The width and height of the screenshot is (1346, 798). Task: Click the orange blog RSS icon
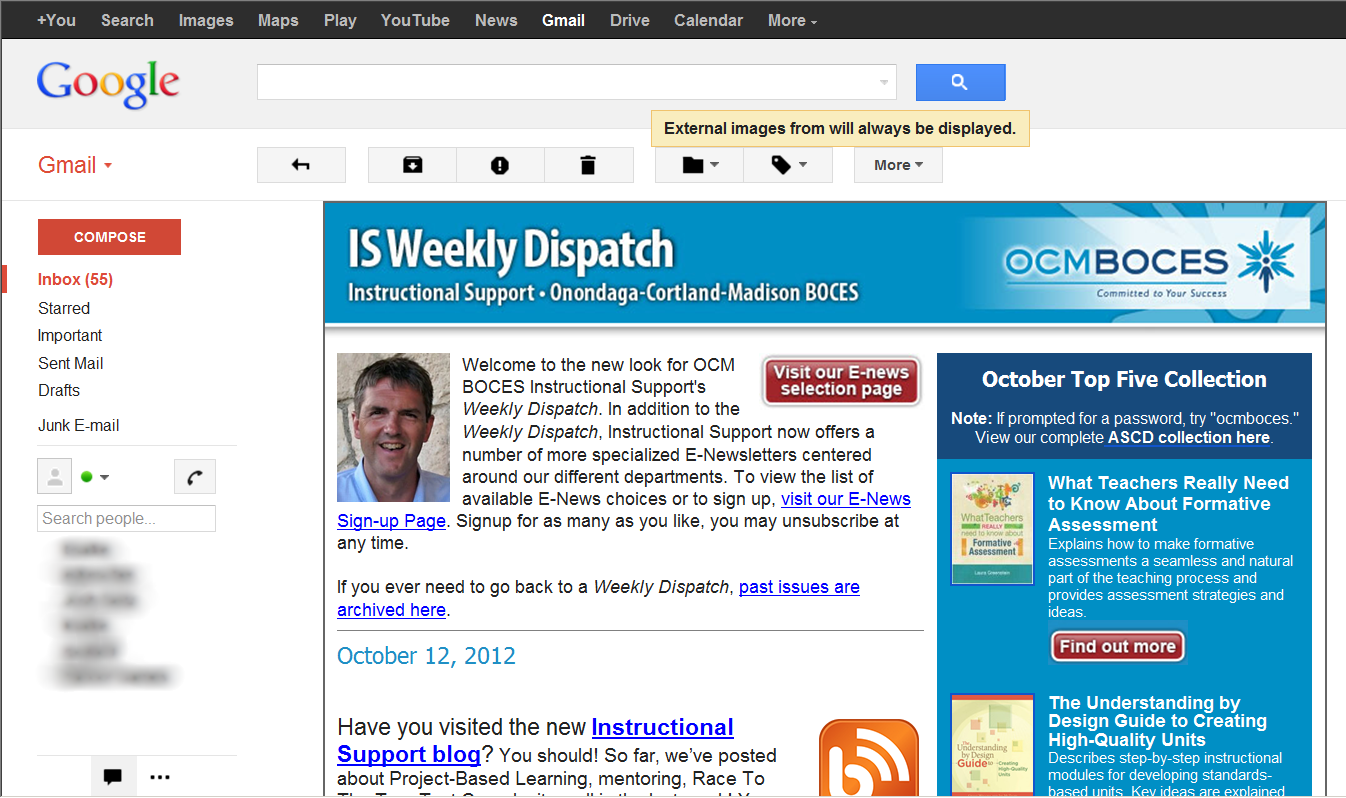pos(868,758)
